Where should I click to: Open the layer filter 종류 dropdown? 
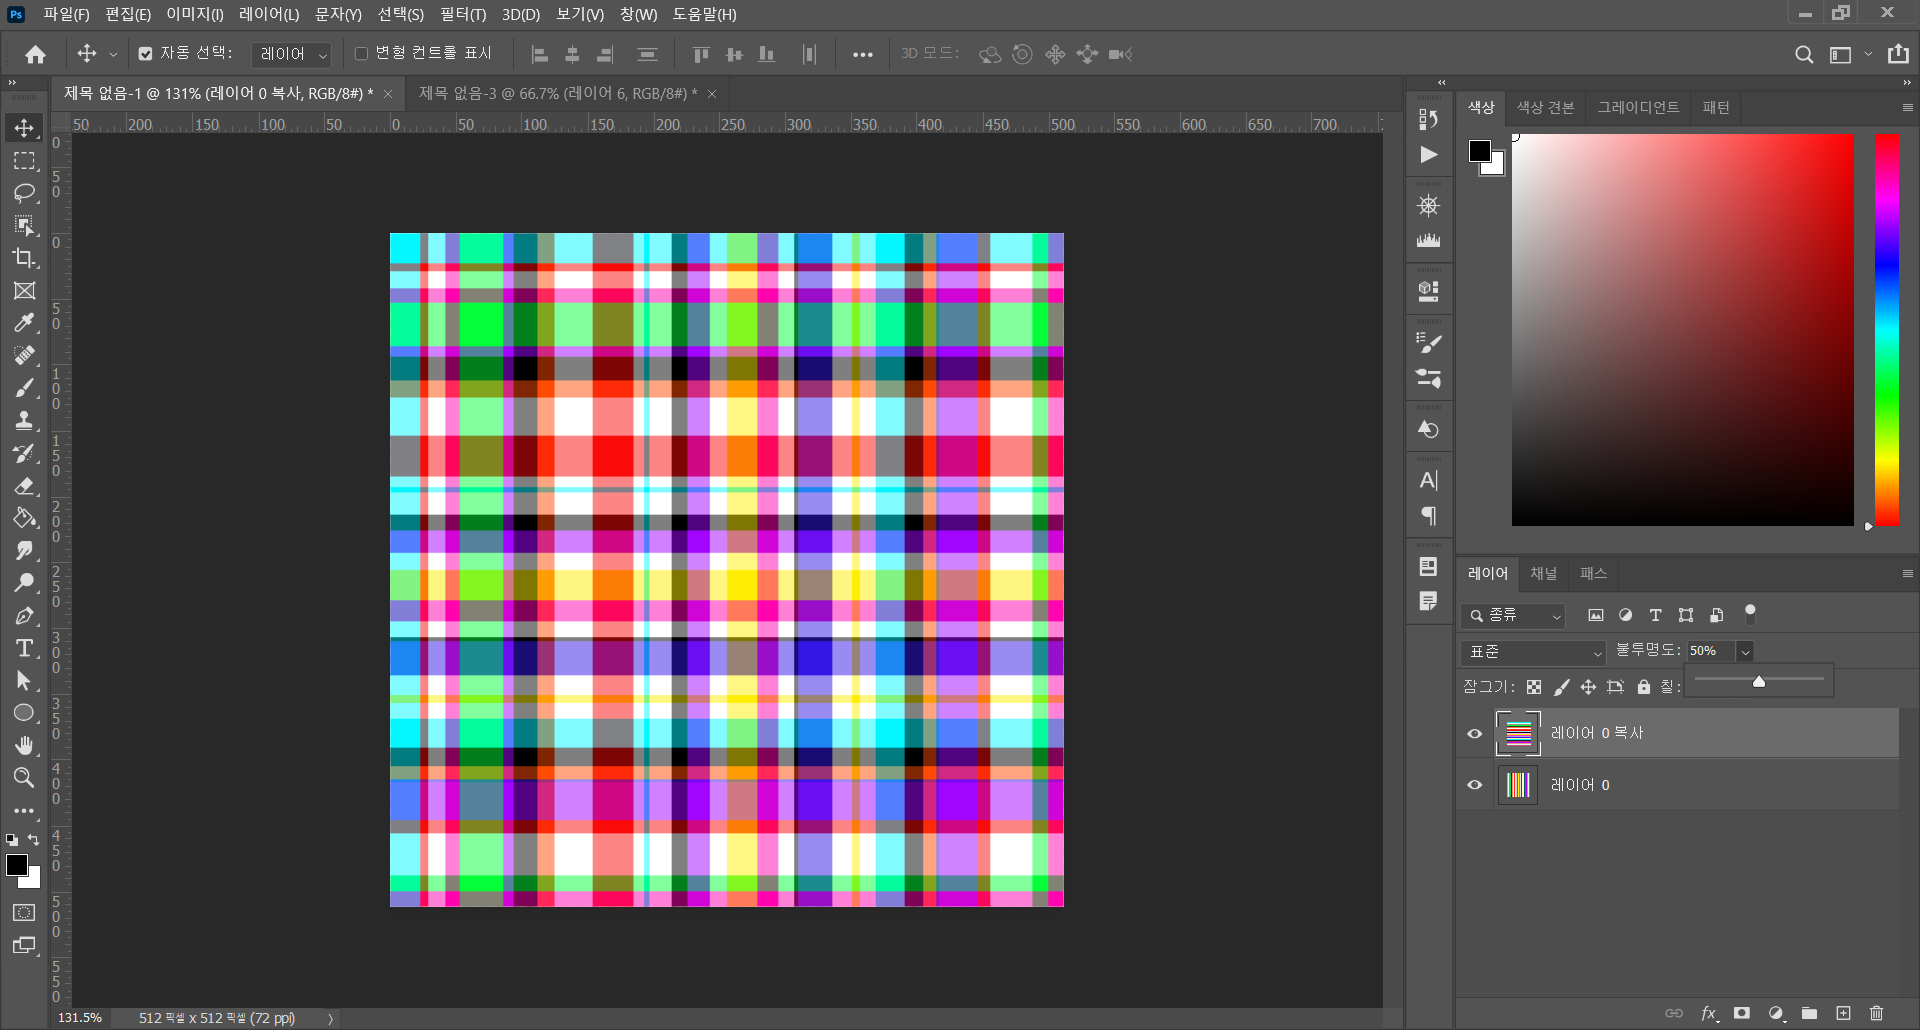click(1513, 616)
